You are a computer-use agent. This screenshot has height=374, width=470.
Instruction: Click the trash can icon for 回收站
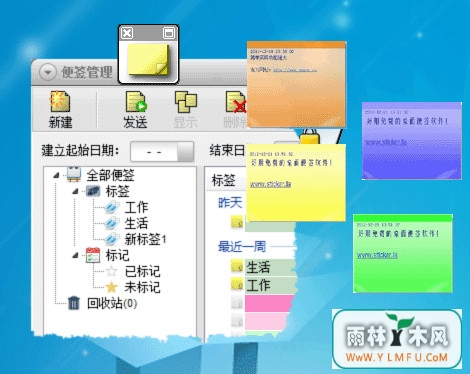click(x=74, y=303)
